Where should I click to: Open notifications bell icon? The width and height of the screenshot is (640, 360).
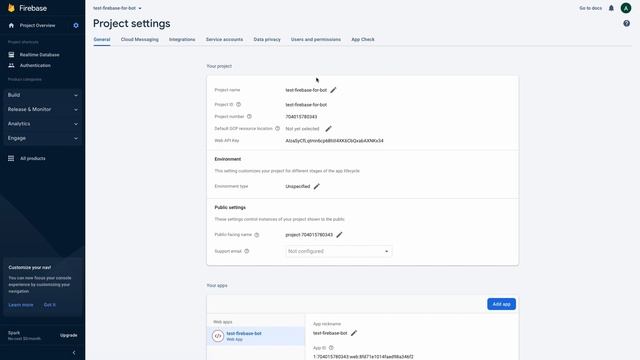(611, 8)
